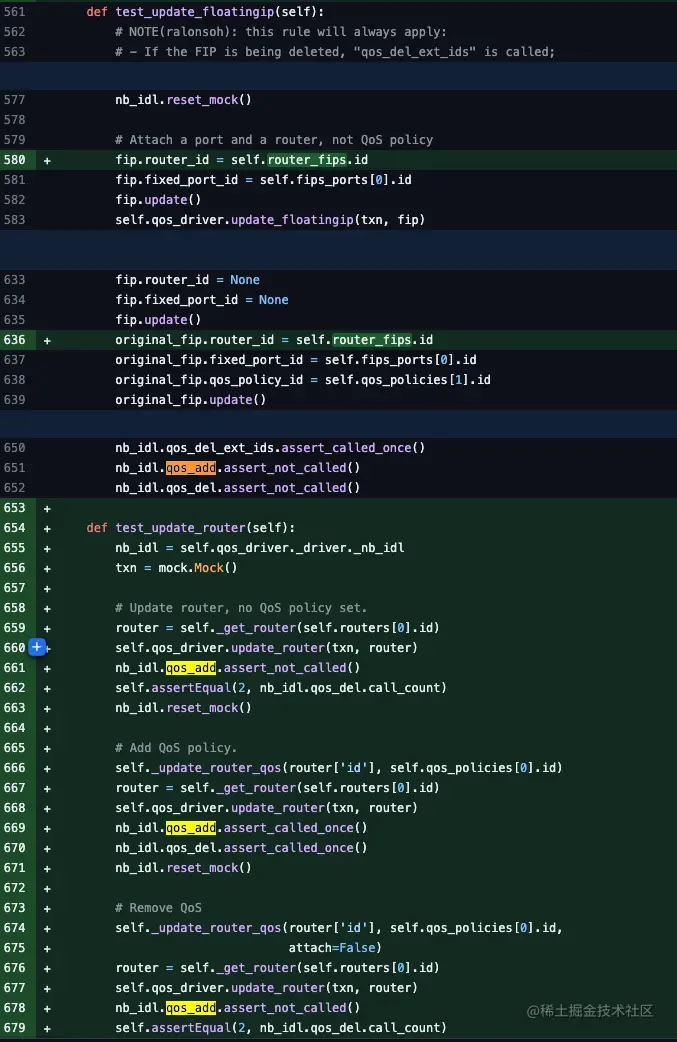Click 'fip.router_id = None' on line 633
The width and height of the screenshot is (677, 1042).
pos(187,280)
